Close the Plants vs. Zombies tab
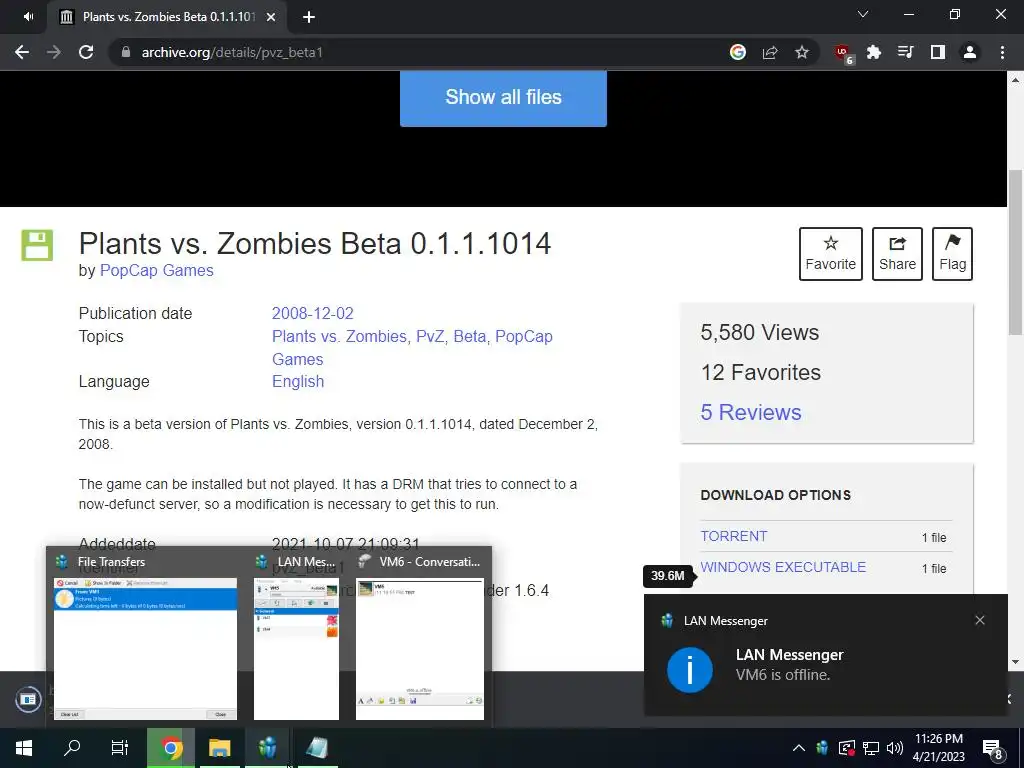This screenshot has height=768, width=1024. point(272,17)
